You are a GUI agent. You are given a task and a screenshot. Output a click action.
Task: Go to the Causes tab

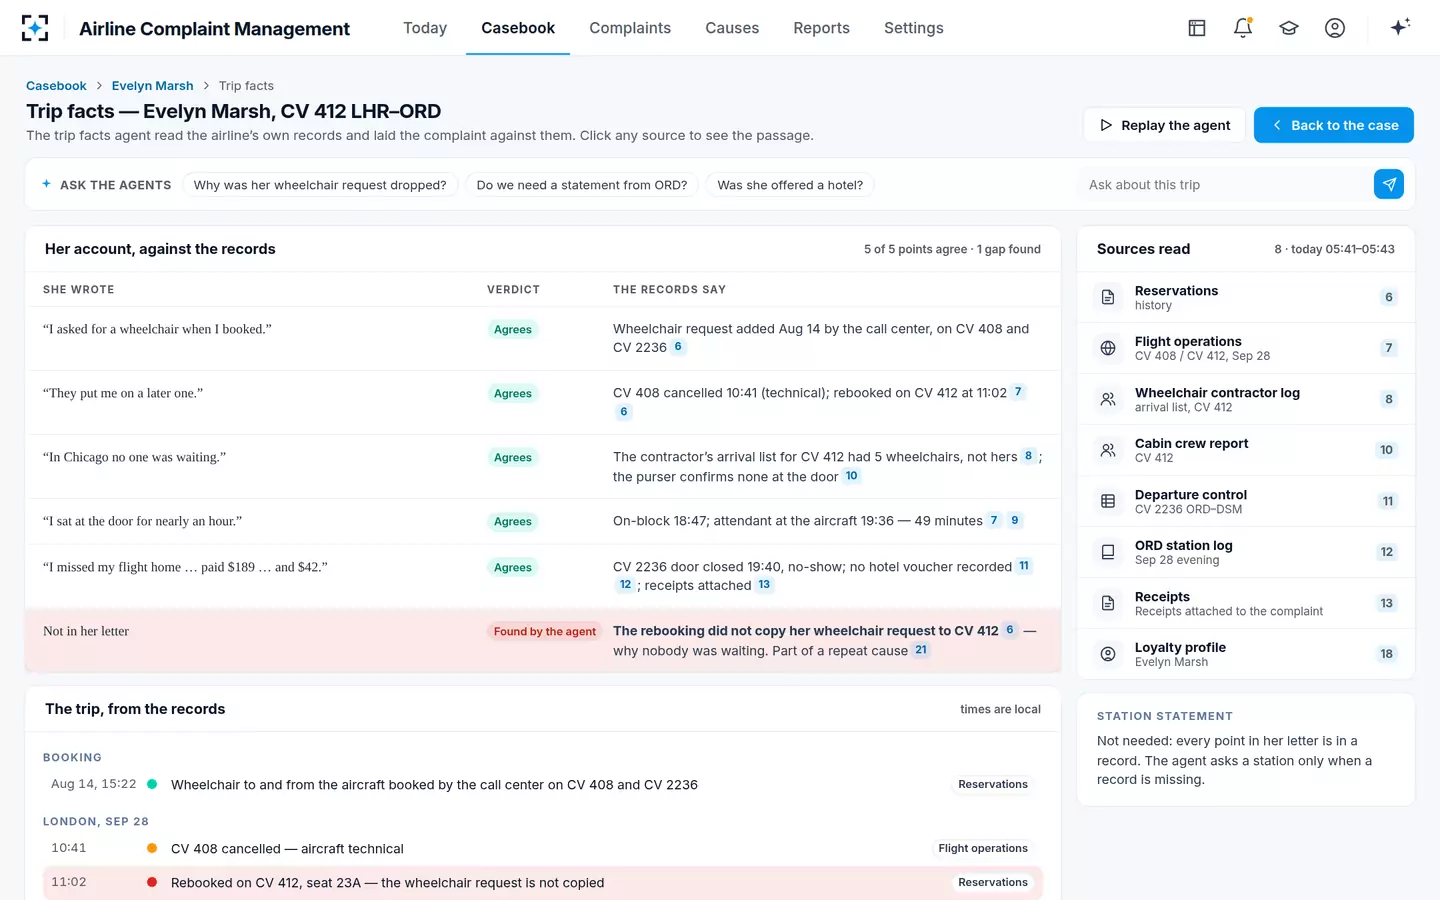click(x=732, y=28)
